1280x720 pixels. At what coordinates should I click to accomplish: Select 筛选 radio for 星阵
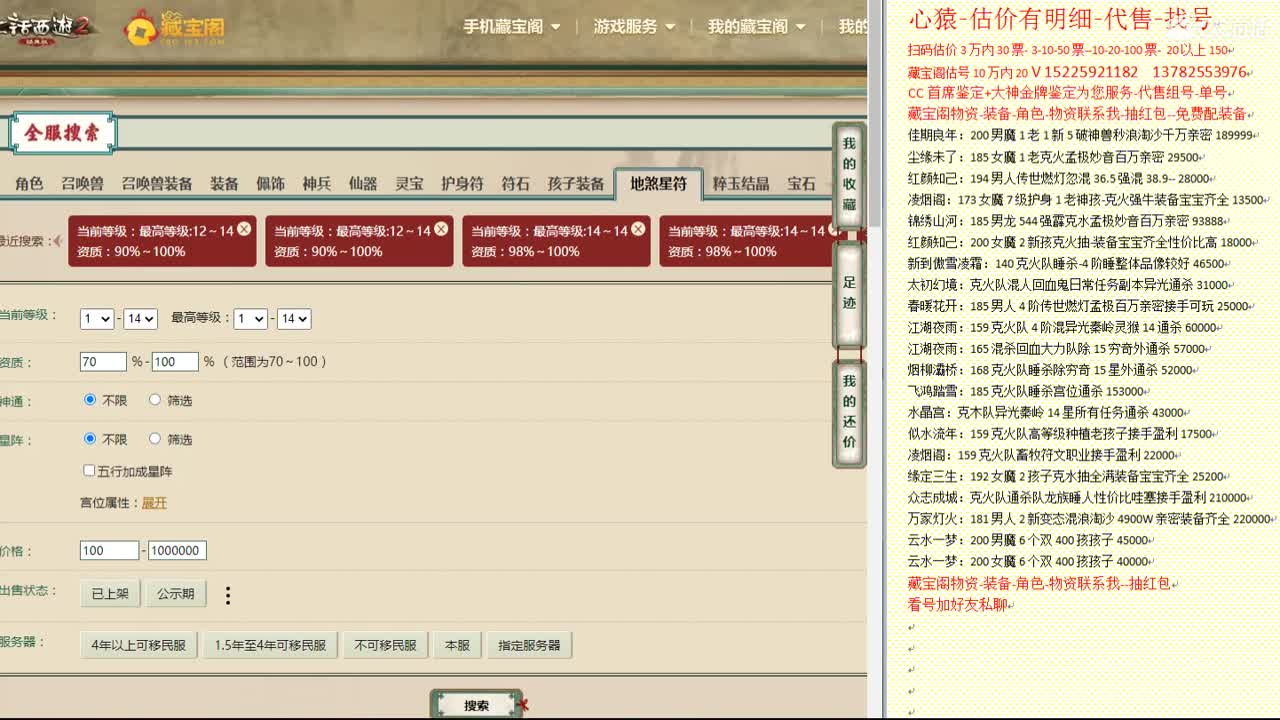tap(155, 439)
